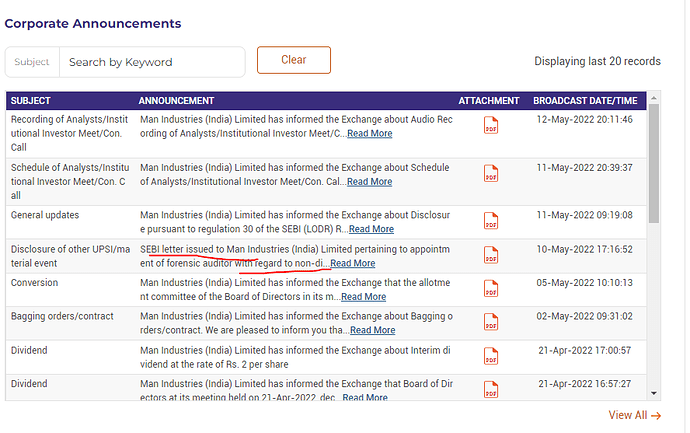
Task: Select the Dividend cell beside 16:57:27 timestamp
Action: pyautogui.click(x=29, y=384)
